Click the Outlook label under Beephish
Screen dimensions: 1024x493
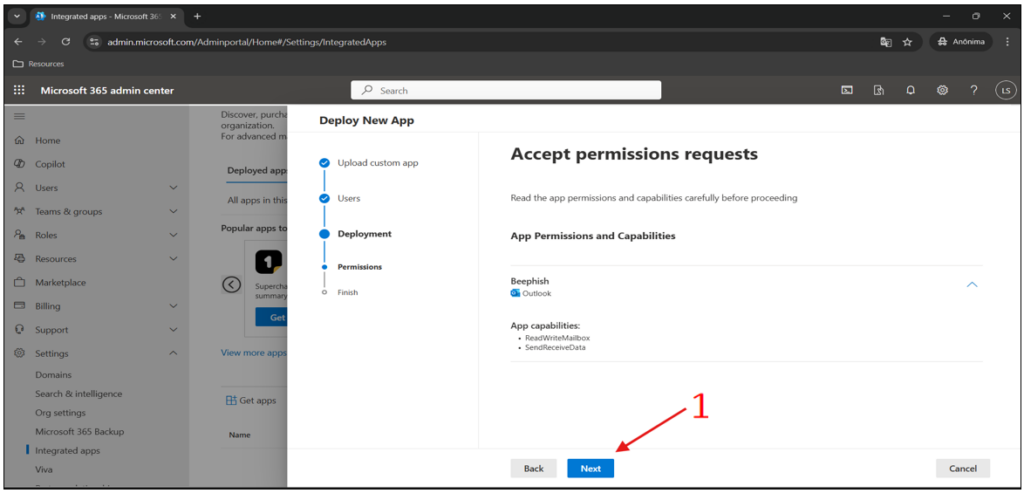537,294
